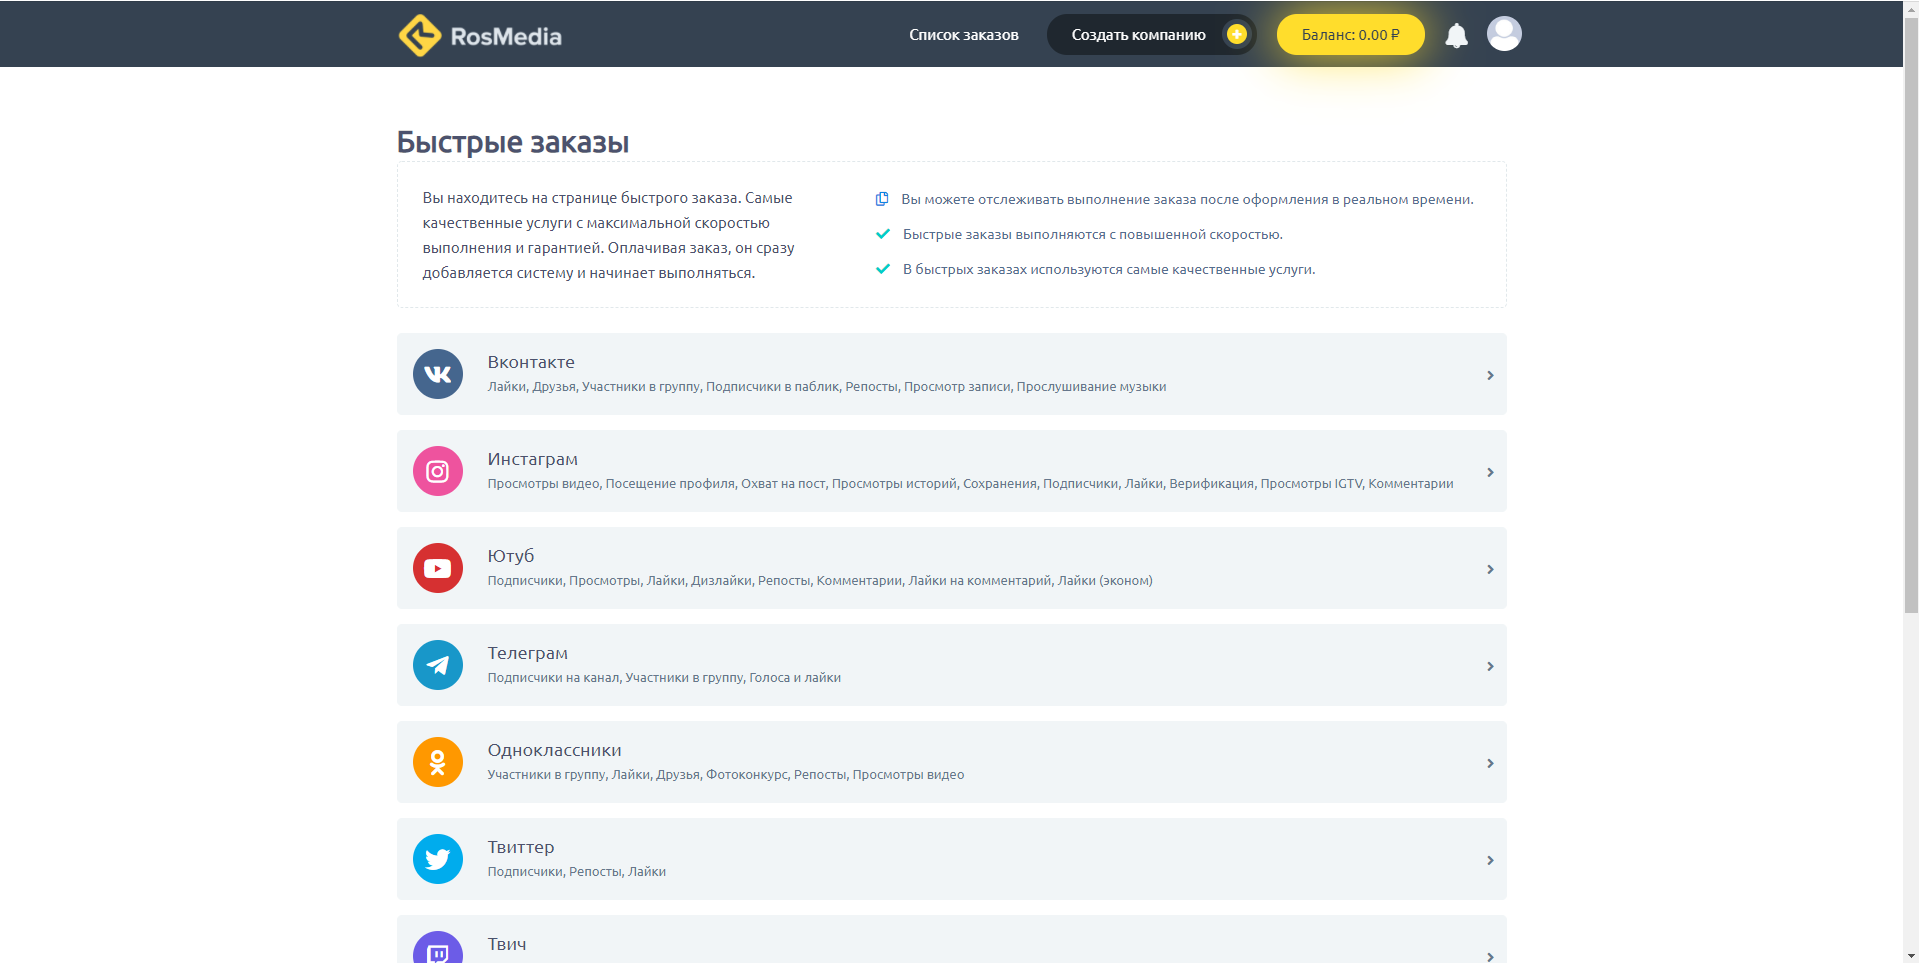Image resolution: width=1919 pixels, height=963 pixels.
Task: Expand the Телеграм row chevron
Action: coord(1490,666)
